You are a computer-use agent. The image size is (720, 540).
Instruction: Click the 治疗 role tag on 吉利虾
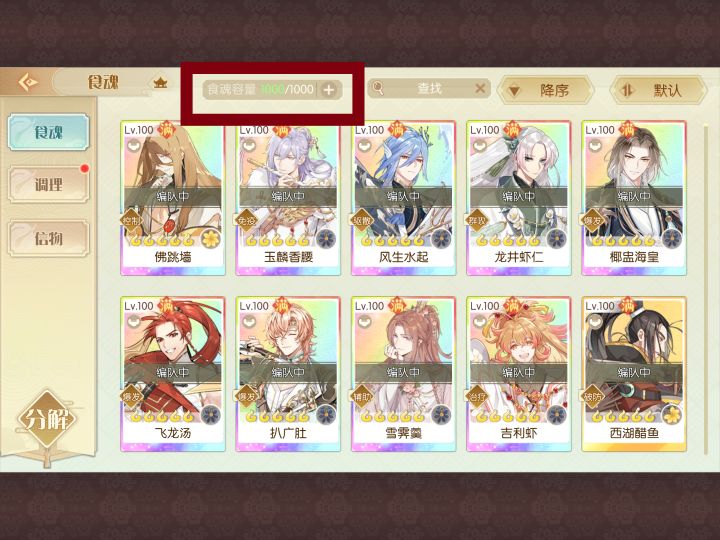pos(478,397)
